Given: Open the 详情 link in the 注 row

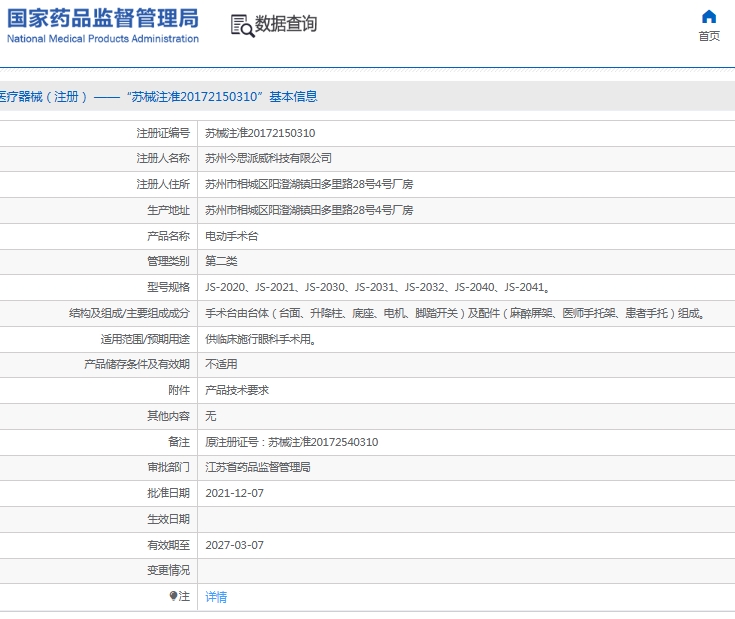Looking at the screenshot, I should coord(216,597).
